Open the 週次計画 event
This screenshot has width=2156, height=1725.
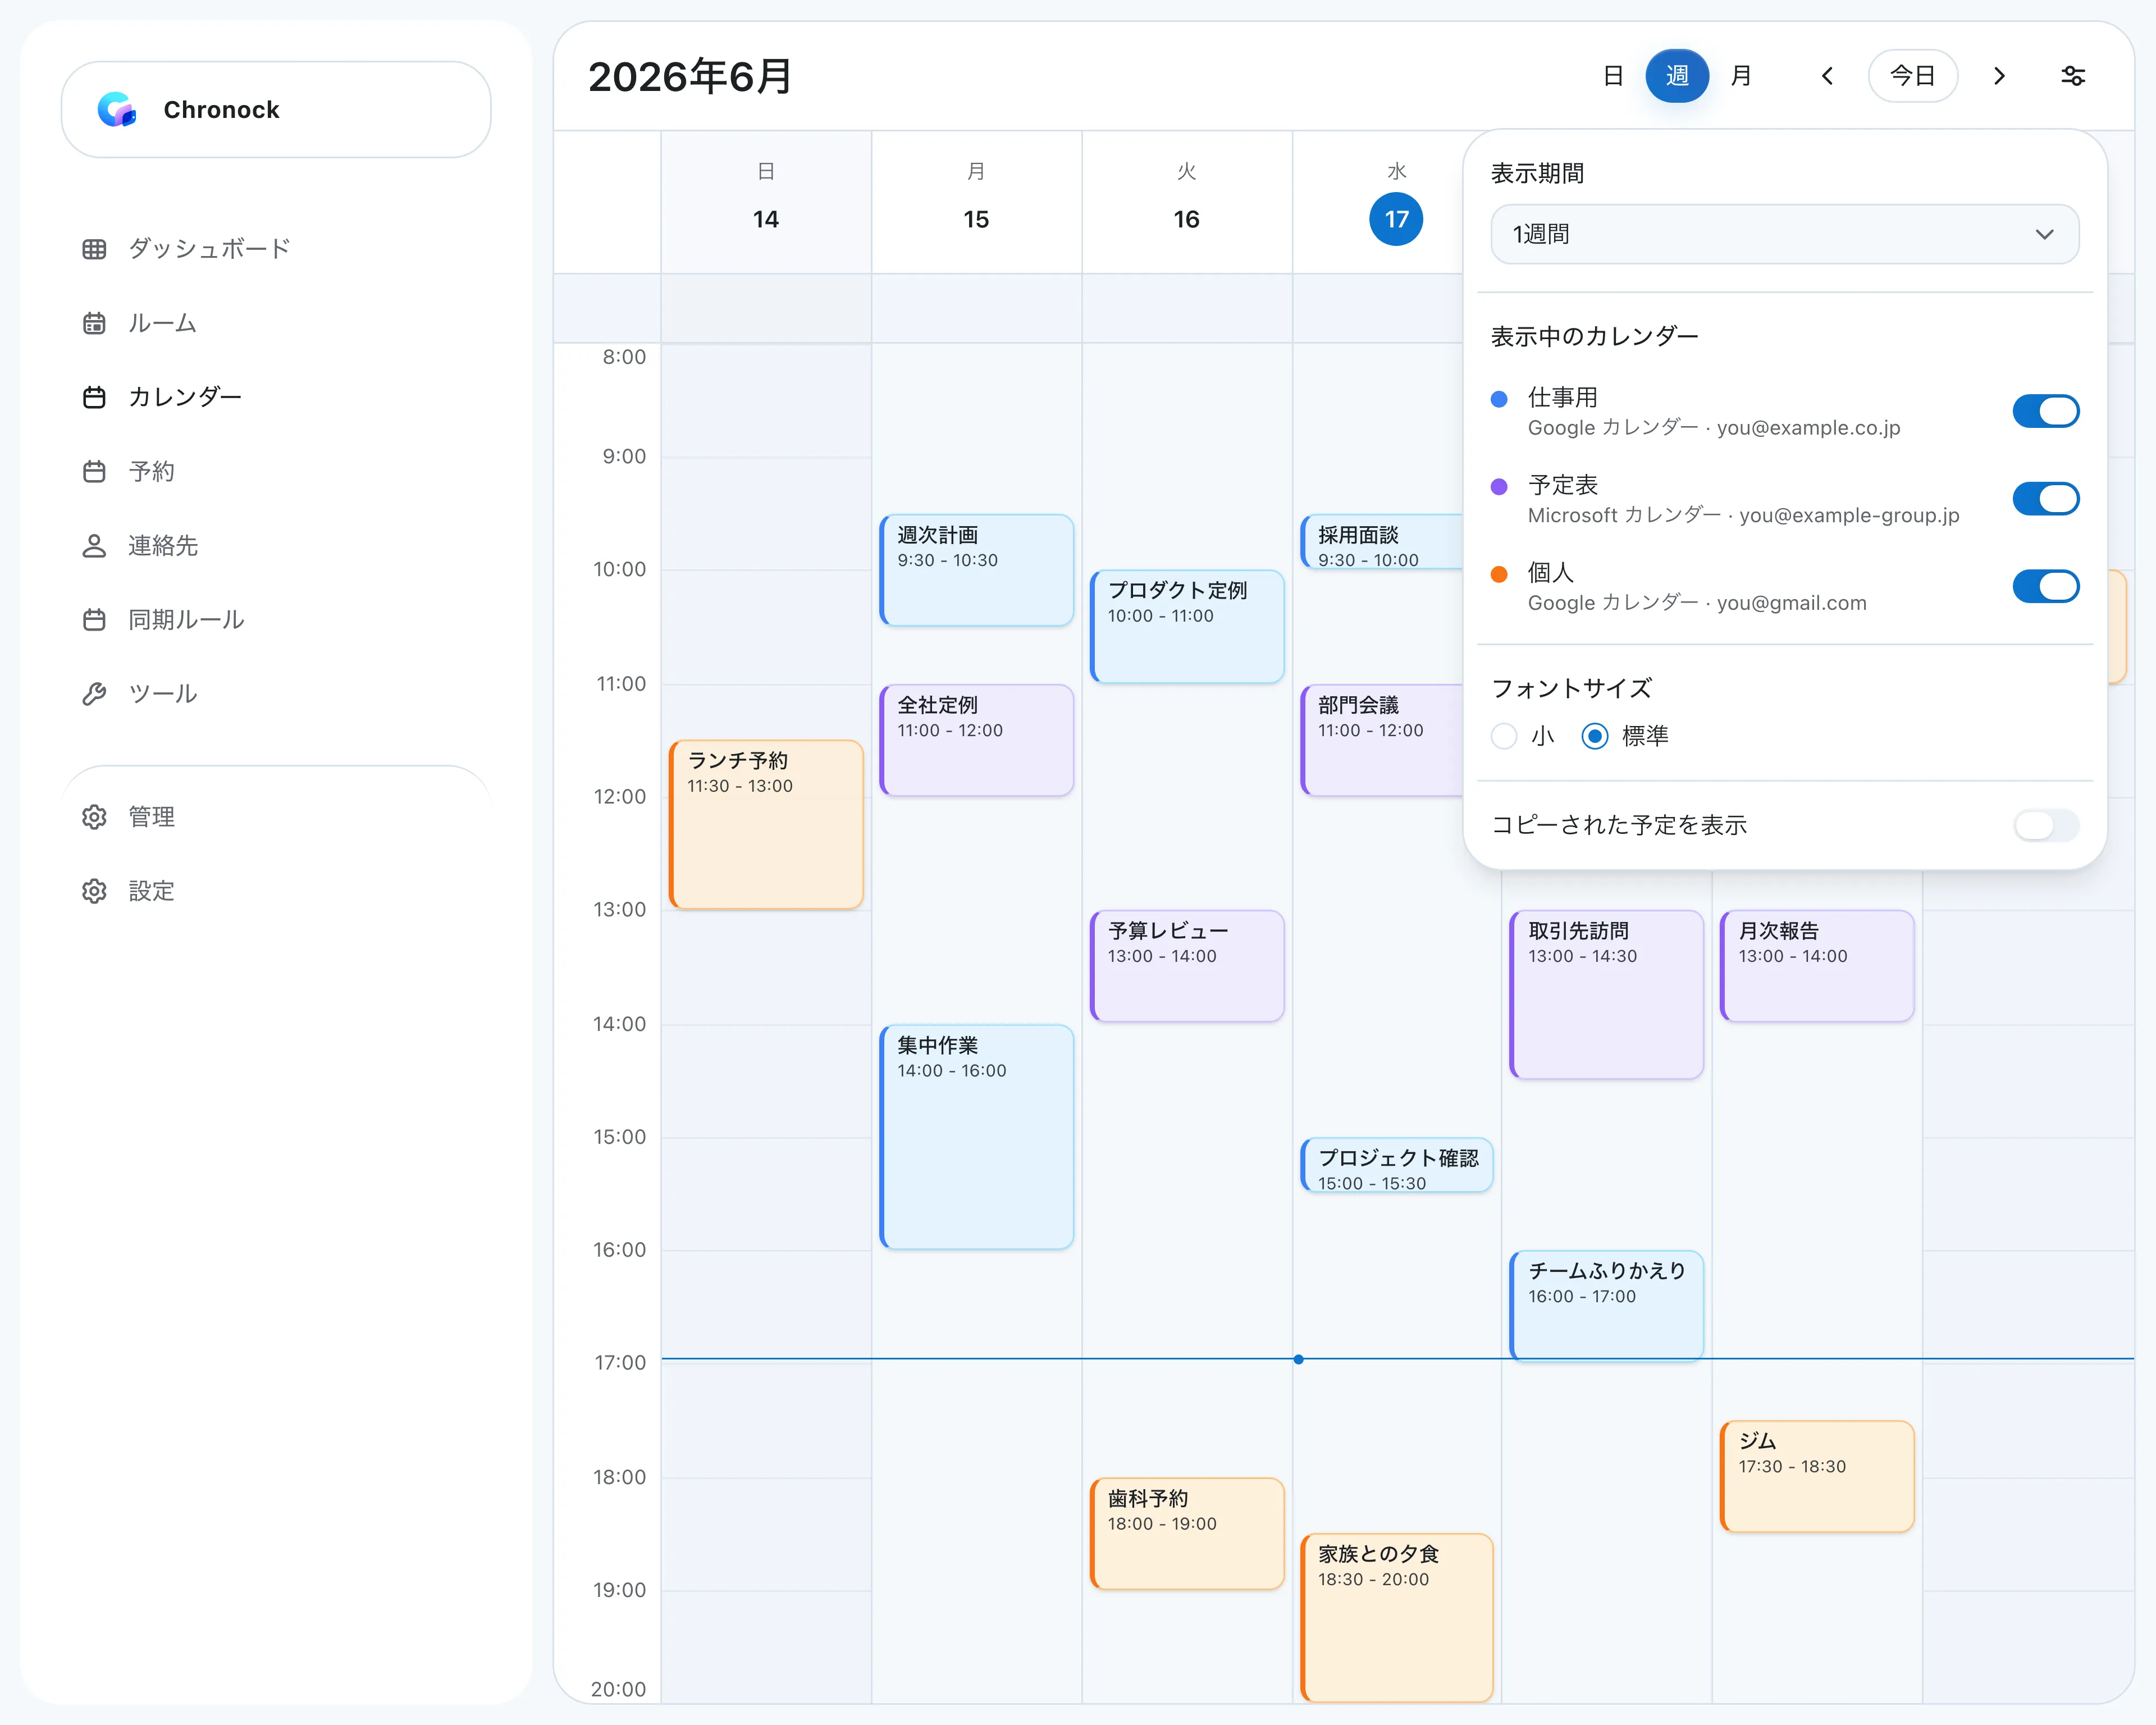pos(977,570)
